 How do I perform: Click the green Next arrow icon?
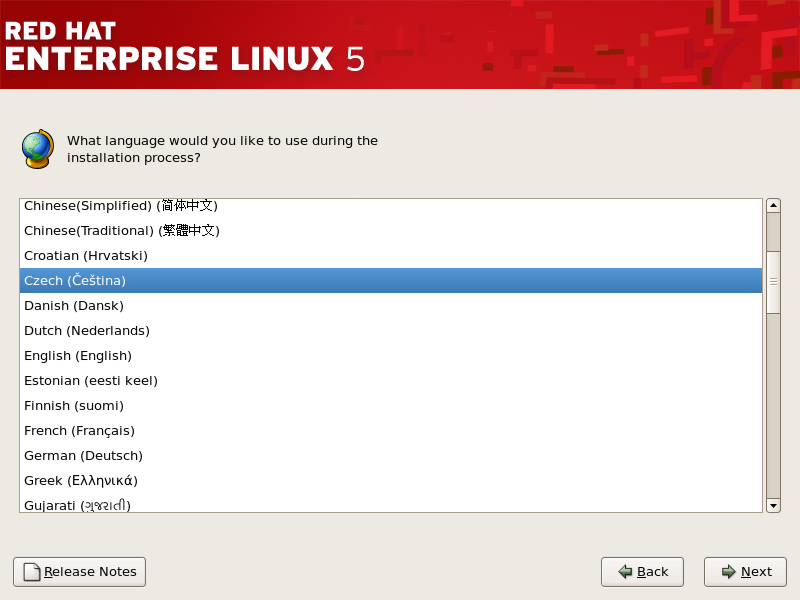pyautogui.click(x=729, y=572)
